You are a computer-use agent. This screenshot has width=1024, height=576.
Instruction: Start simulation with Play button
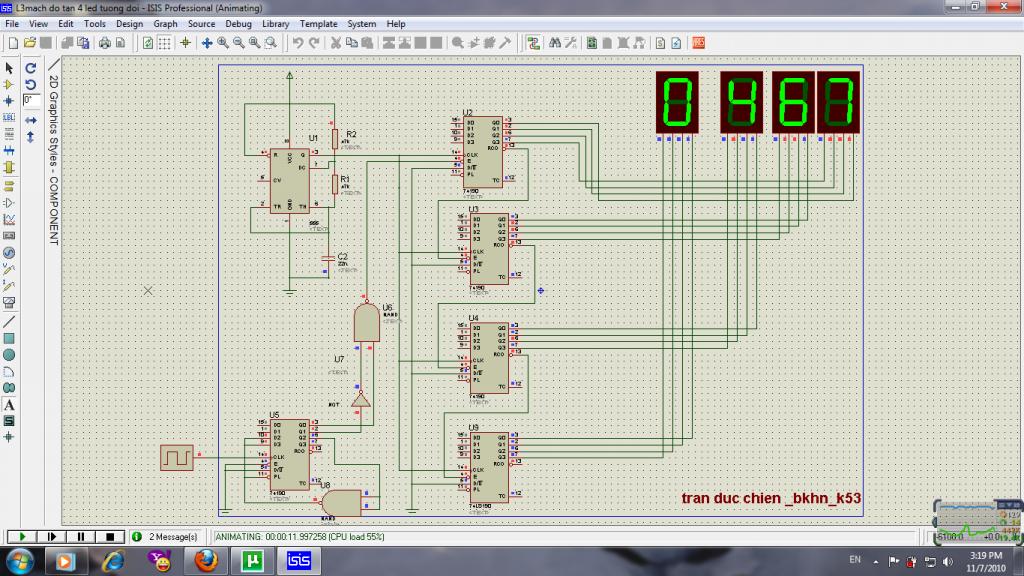click(22, 537)
